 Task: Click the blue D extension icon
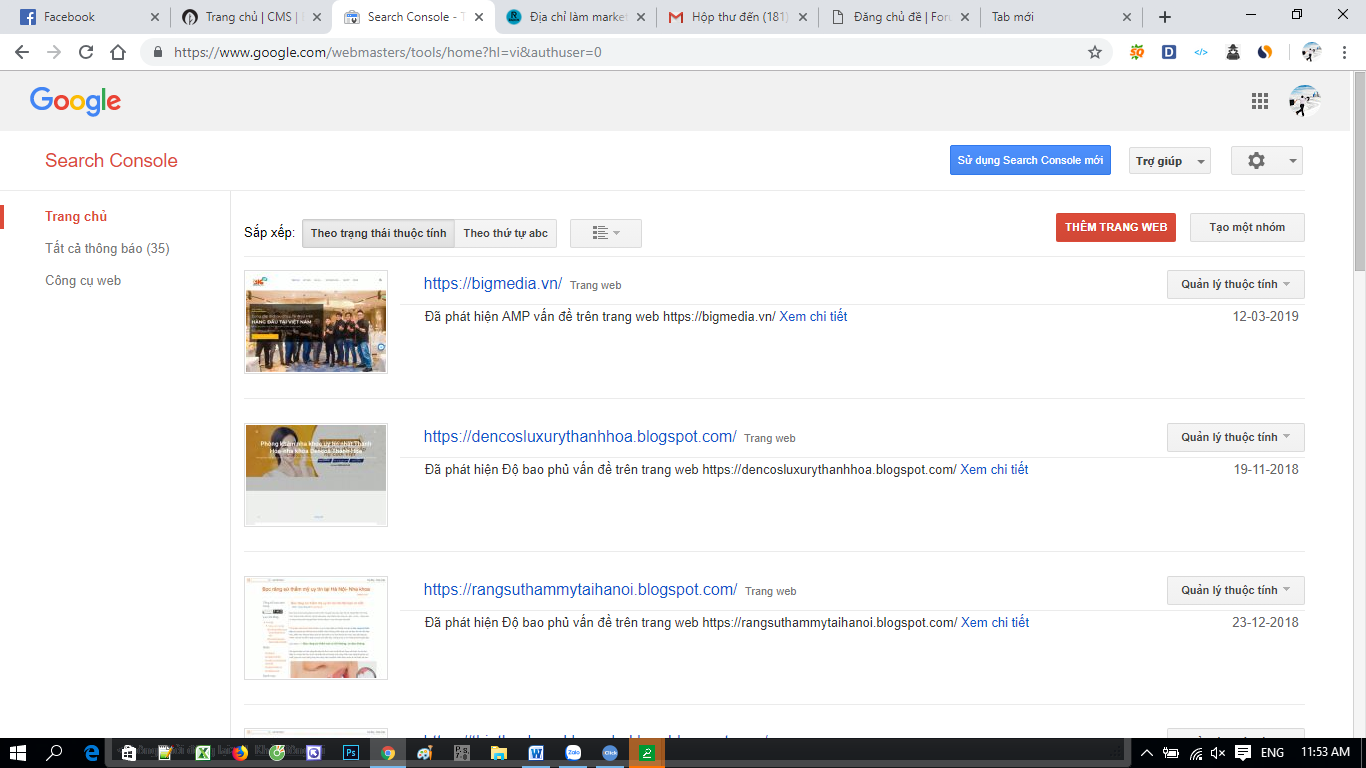[x=1169, y=52]
